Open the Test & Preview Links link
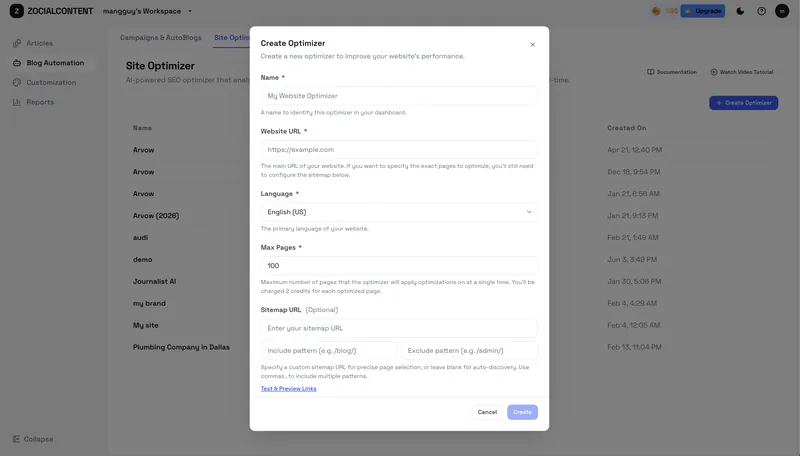Screen dimensions: 800x456 tap(288, 389)
